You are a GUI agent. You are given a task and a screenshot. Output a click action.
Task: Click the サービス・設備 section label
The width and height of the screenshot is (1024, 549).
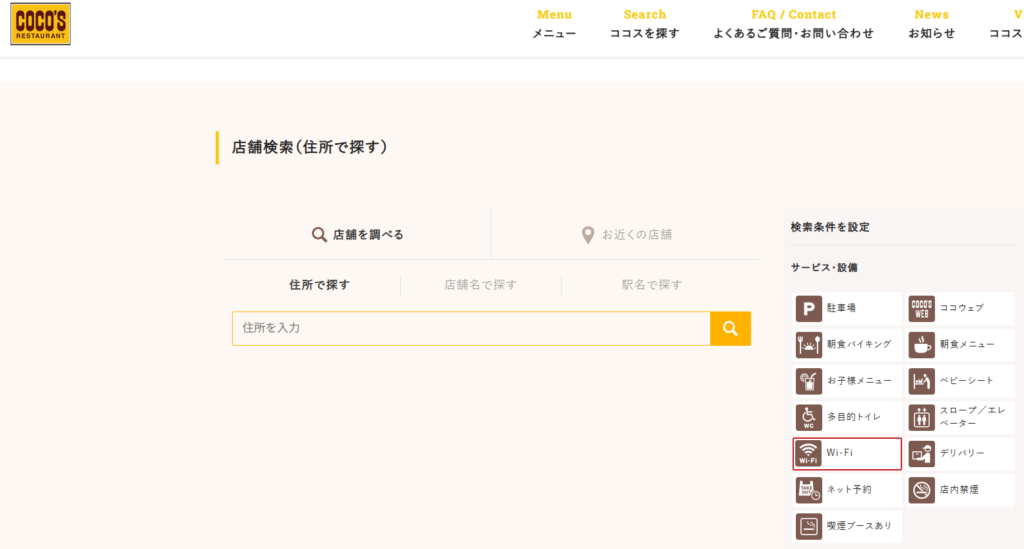tap(824, 268)
